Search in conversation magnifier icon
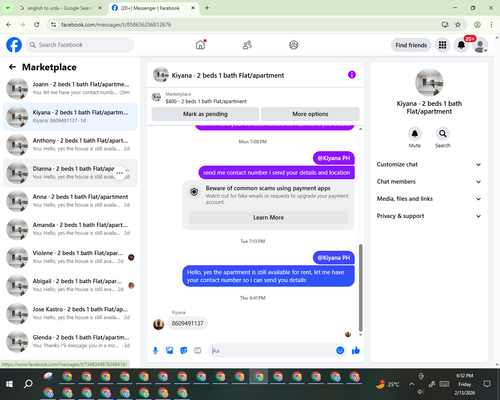Image resolution: width=500 pixels, height=400 pixels. click(x=443, y=134)
